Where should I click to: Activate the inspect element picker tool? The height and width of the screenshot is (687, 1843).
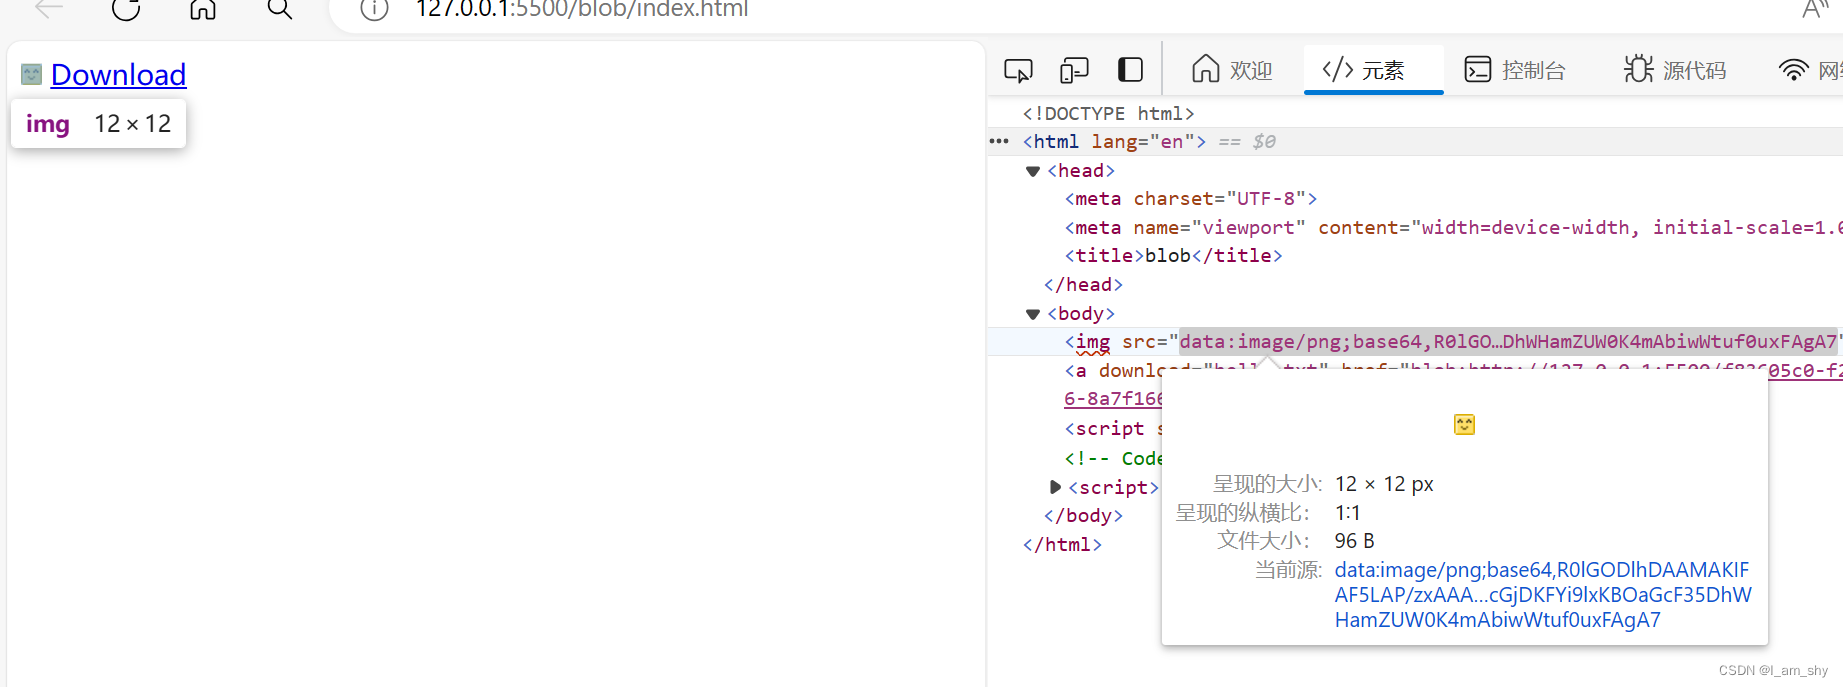(1018, 70)
